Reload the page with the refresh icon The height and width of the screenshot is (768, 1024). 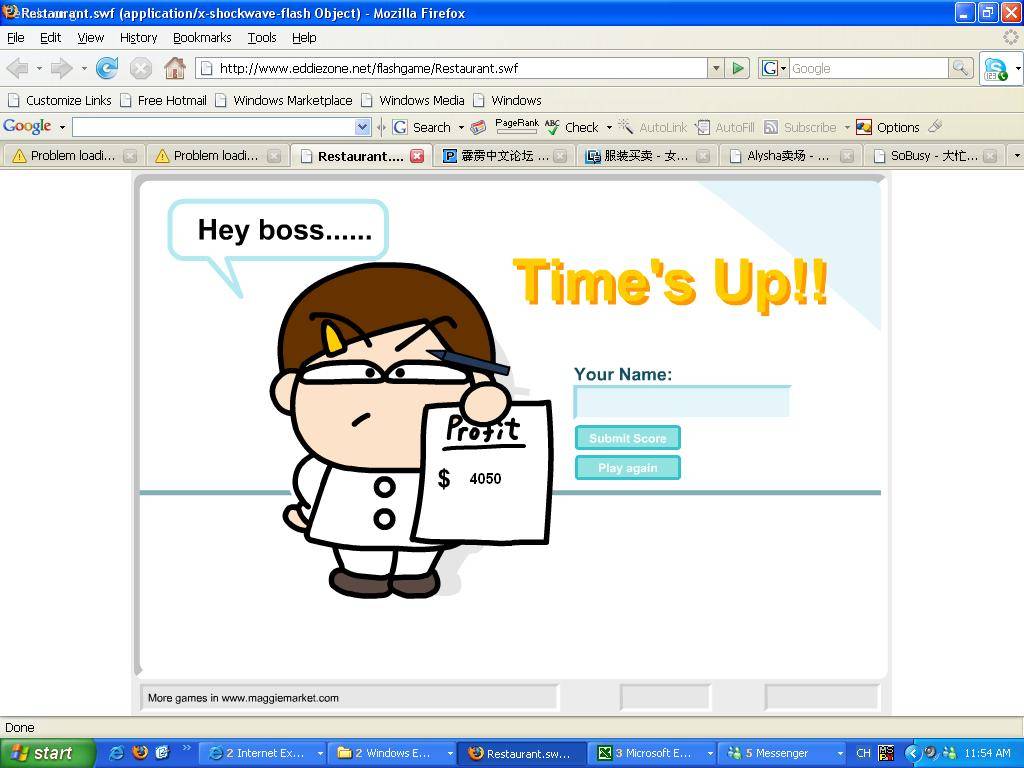click(107, 68)
